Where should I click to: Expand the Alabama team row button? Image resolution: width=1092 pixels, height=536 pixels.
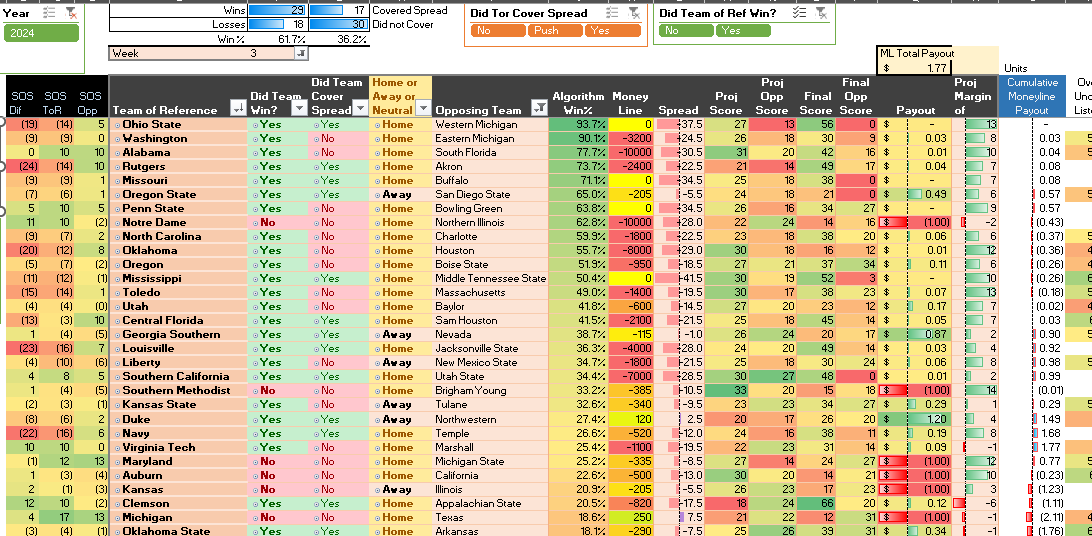pos(118,152)
